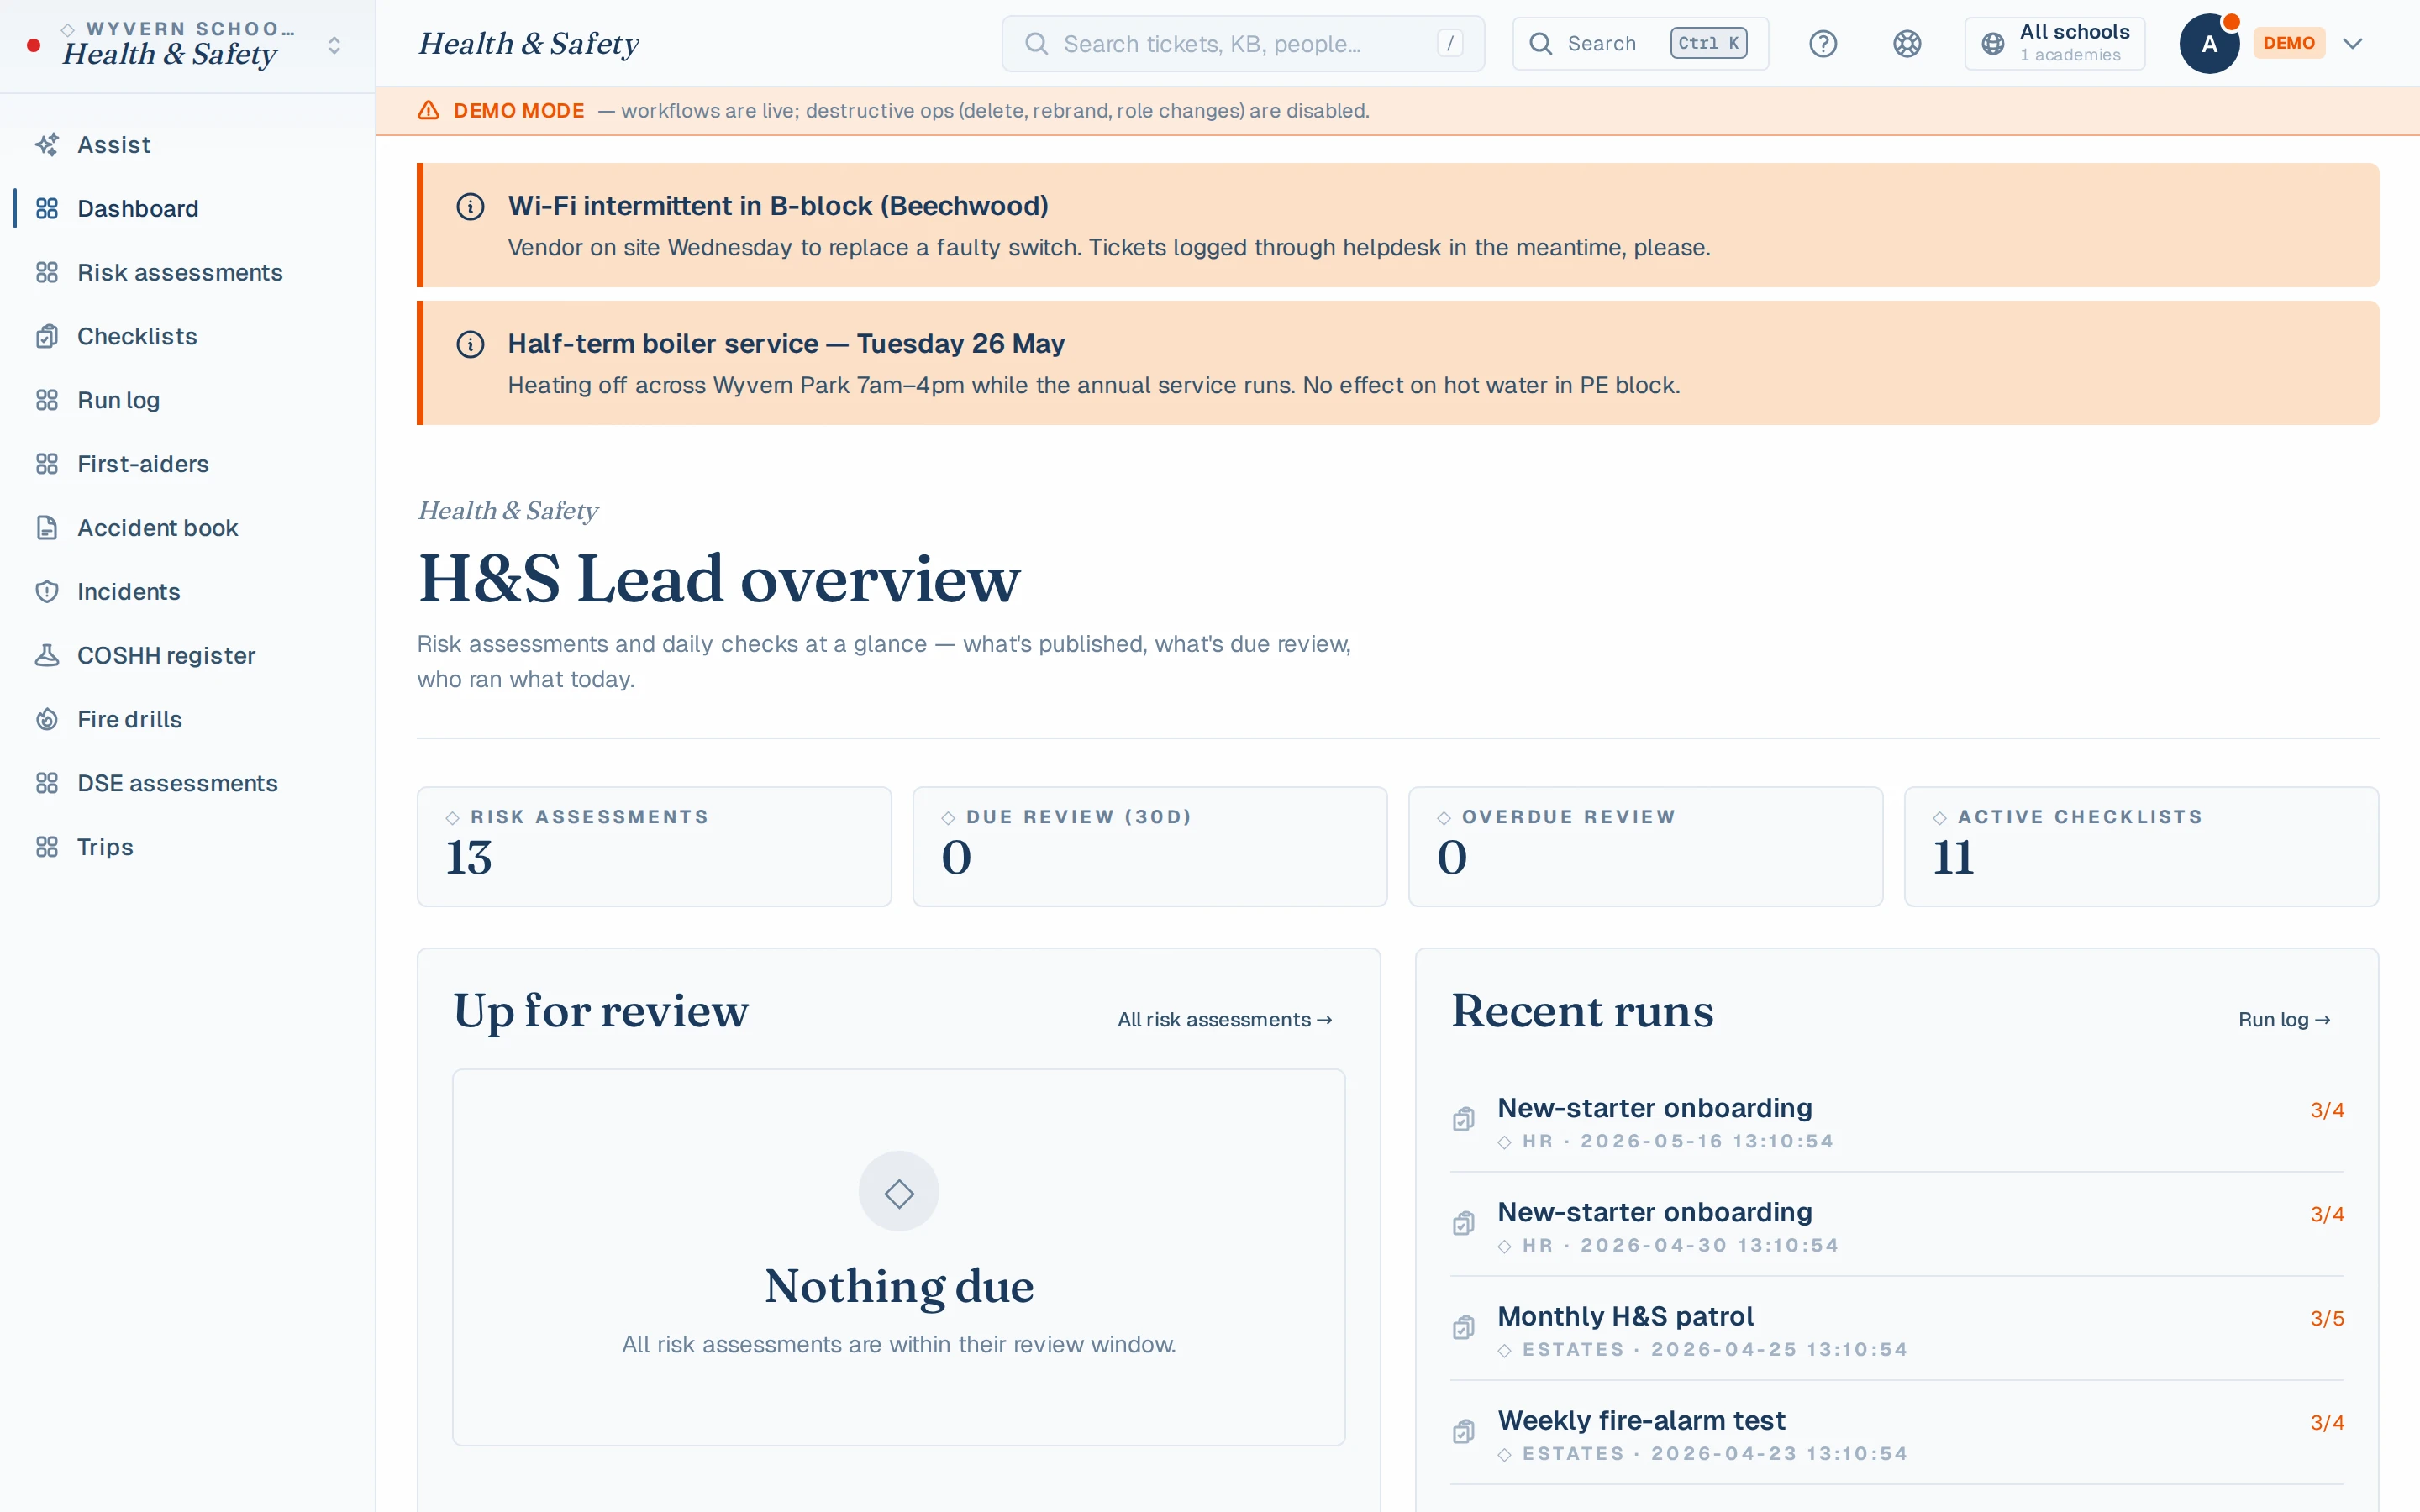The image size is (2420, 1512).
Task: Click the Trips sidebar icon
Action: (x=47, y=847)
